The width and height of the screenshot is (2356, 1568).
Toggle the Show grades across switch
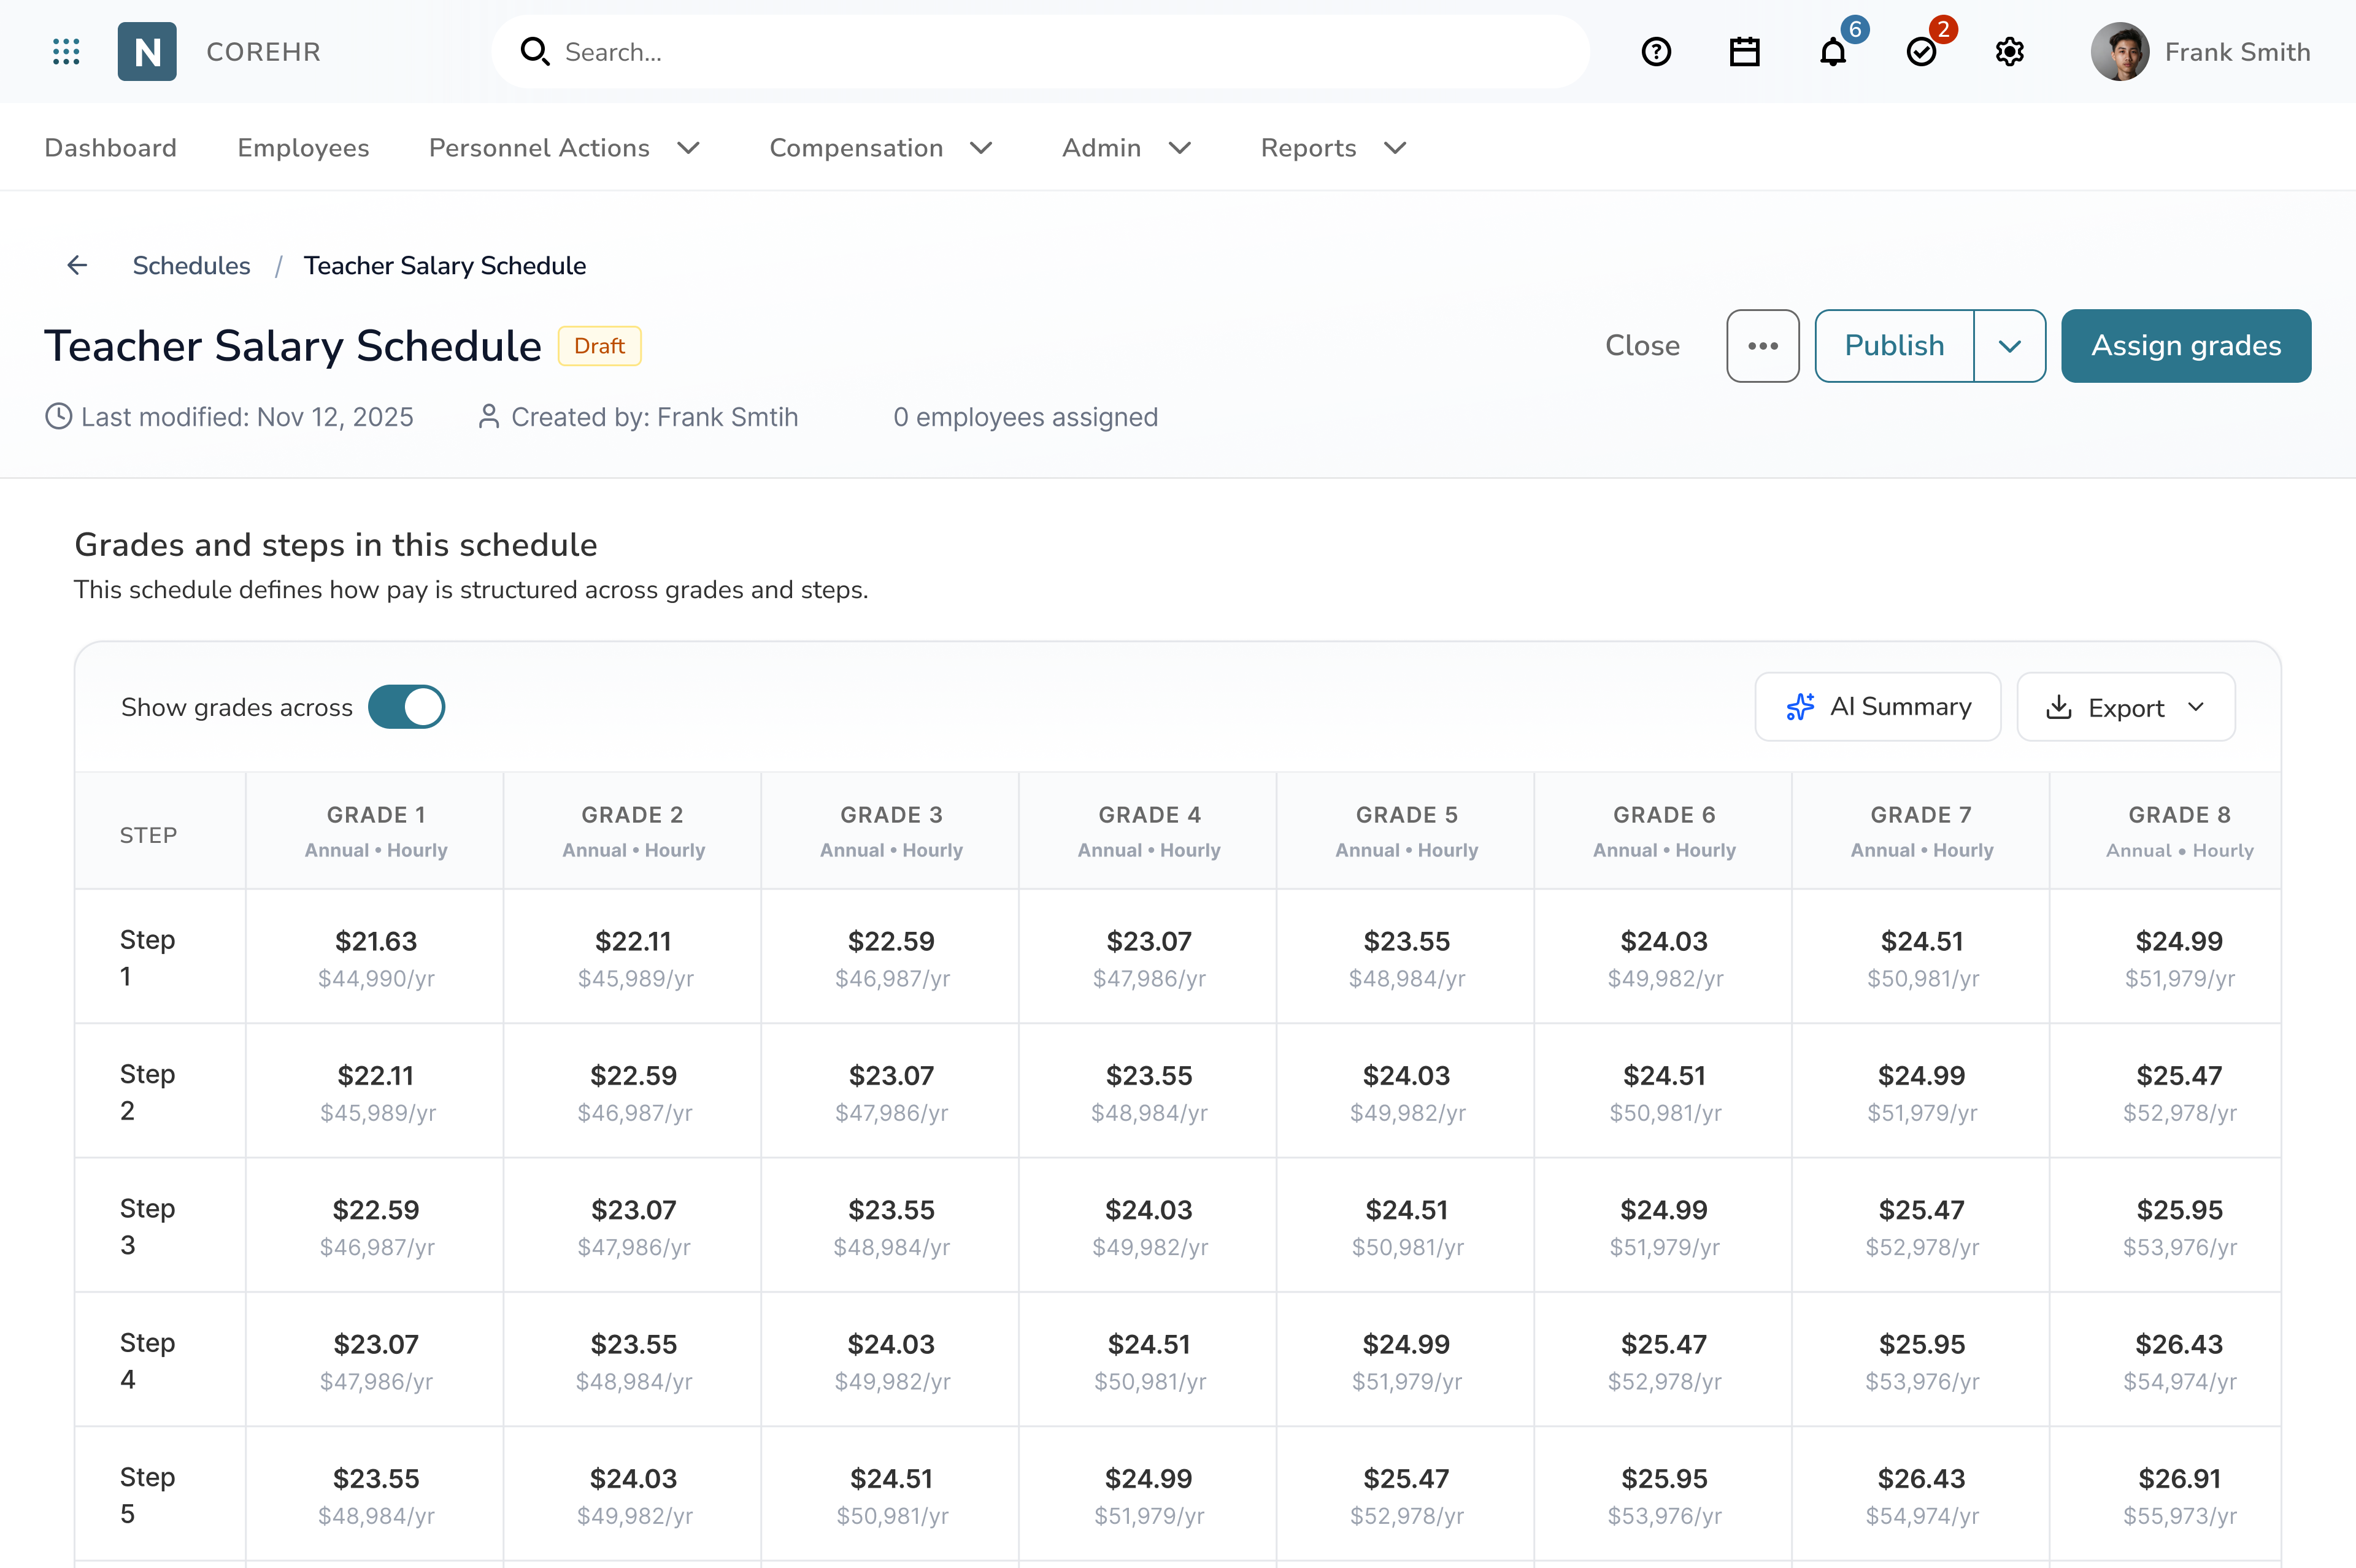[x=406, y=707]
